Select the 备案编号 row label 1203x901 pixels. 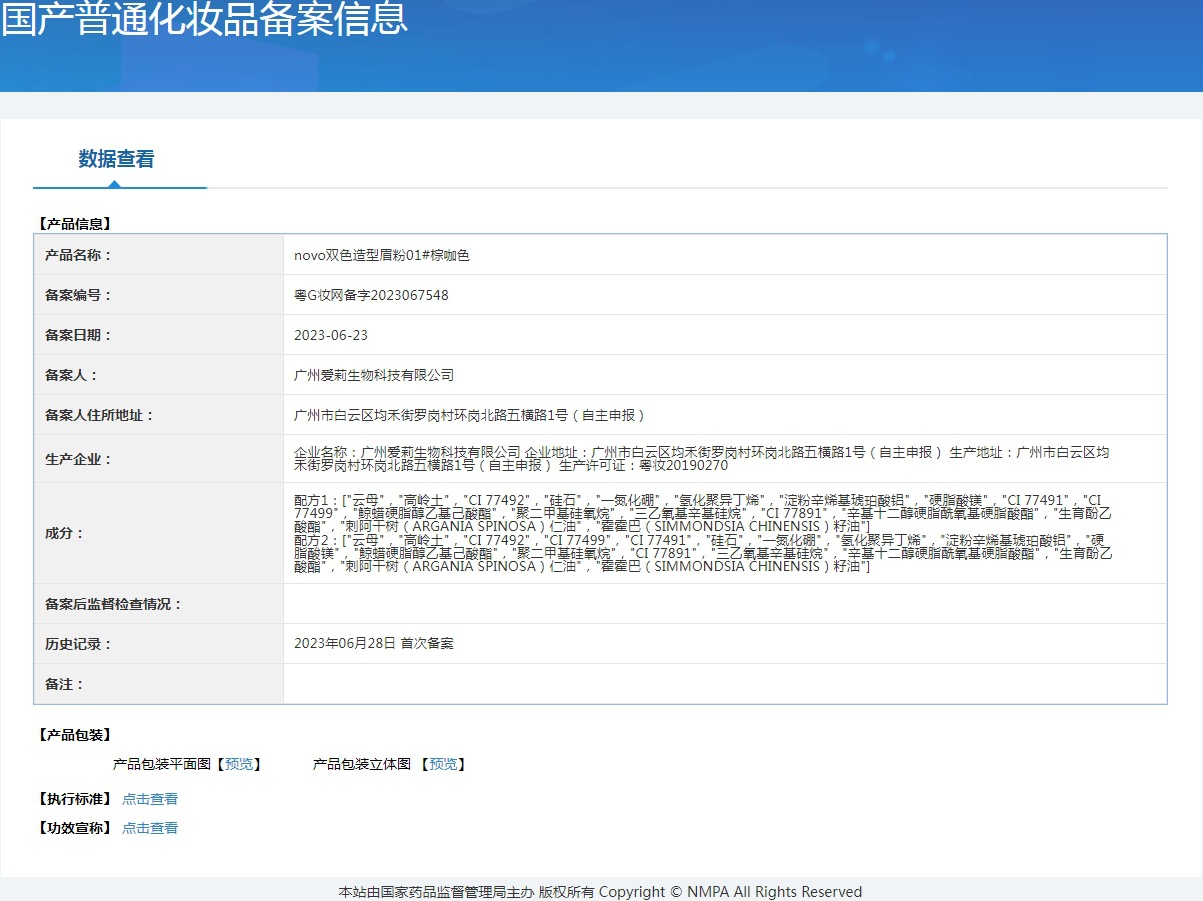point(79,295)
